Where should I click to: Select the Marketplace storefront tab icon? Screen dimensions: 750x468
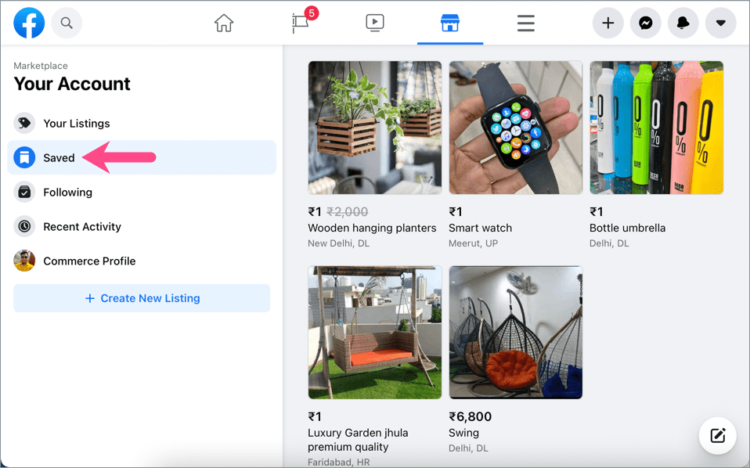tap(450, 22)
